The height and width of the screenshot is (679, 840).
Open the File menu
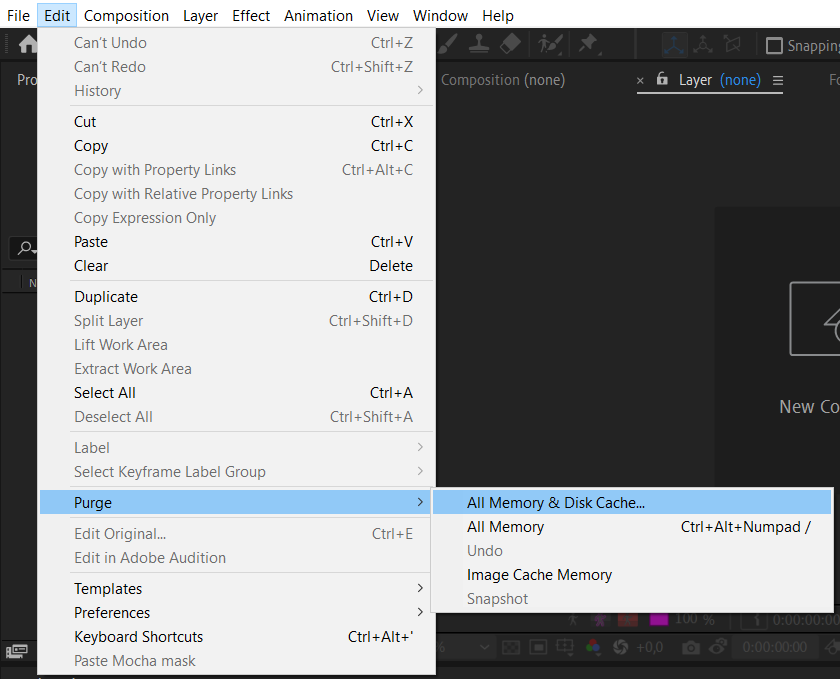pyautogui.click(x=18, y=16)
